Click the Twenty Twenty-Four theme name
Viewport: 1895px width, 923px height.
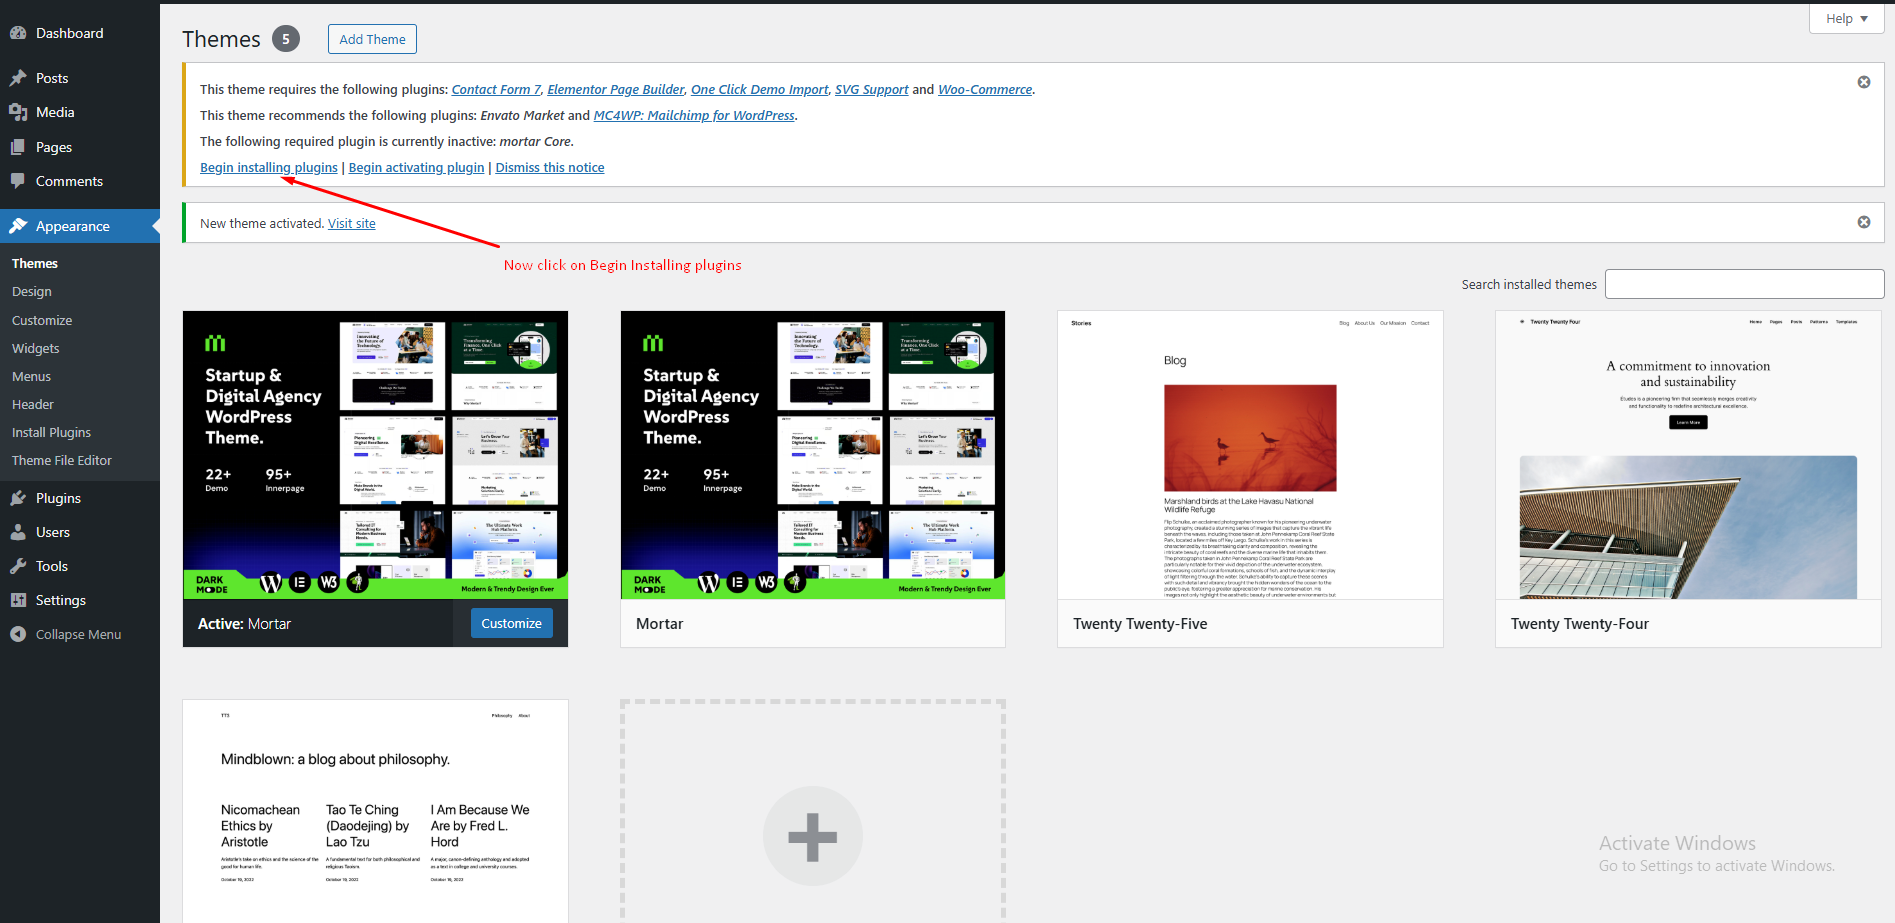(x=1580, y=623)
